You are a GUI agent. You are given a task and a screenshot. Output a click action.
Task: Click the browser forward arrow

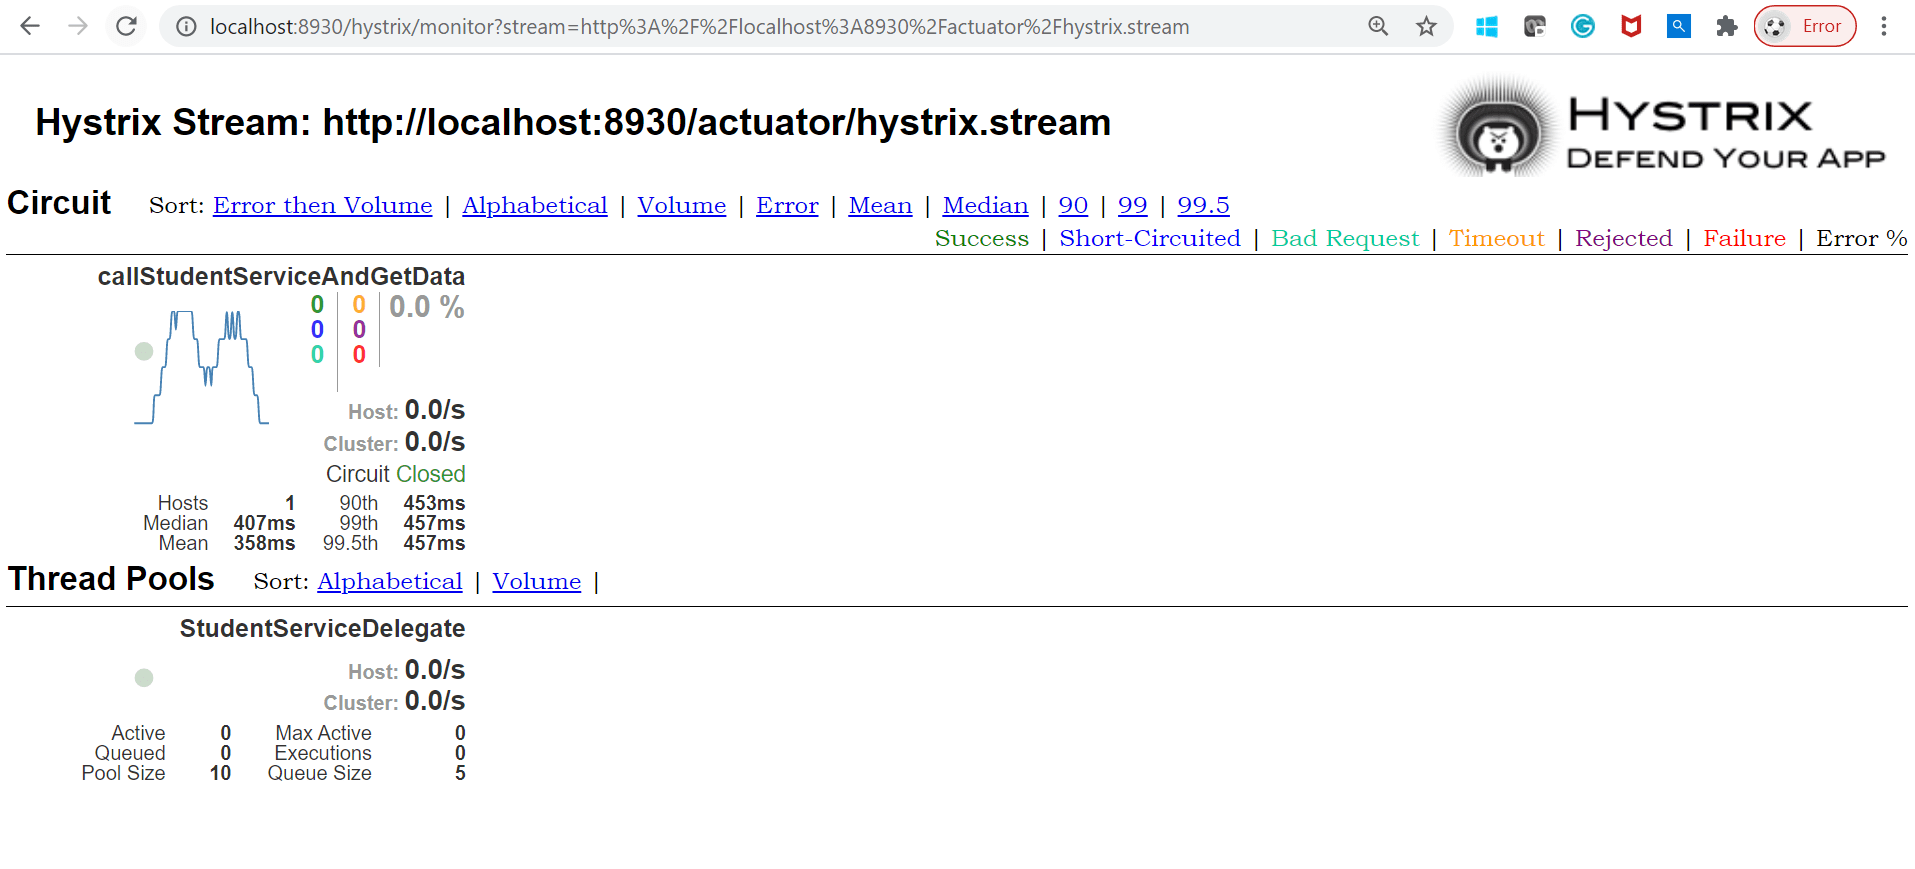(x=78, y=26)
